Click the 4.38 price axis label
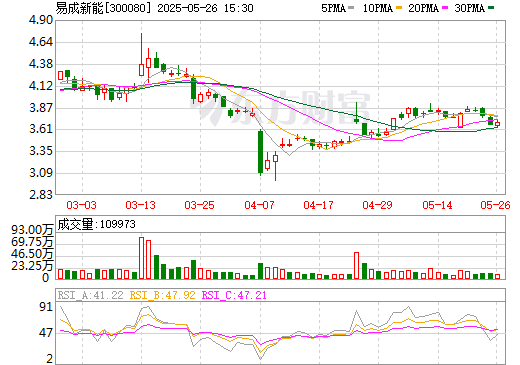 click(x=41, y=64)
